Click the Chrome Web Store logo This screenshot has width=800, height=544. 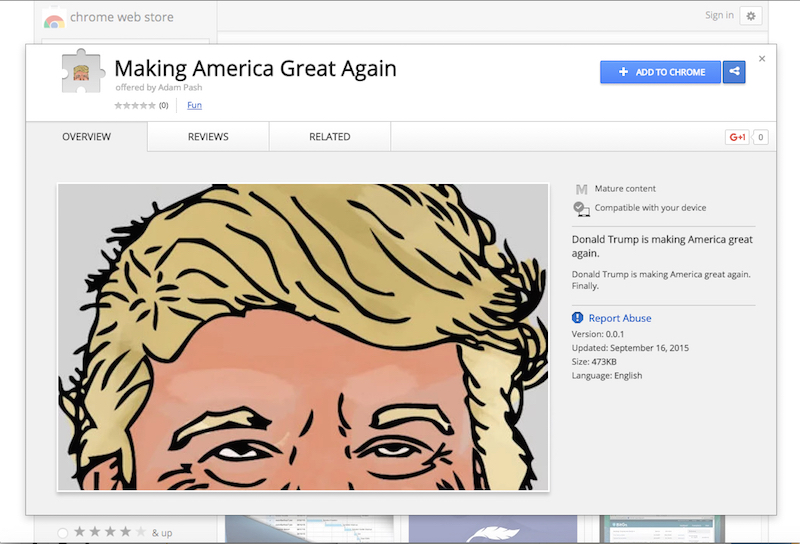[54, 19]
